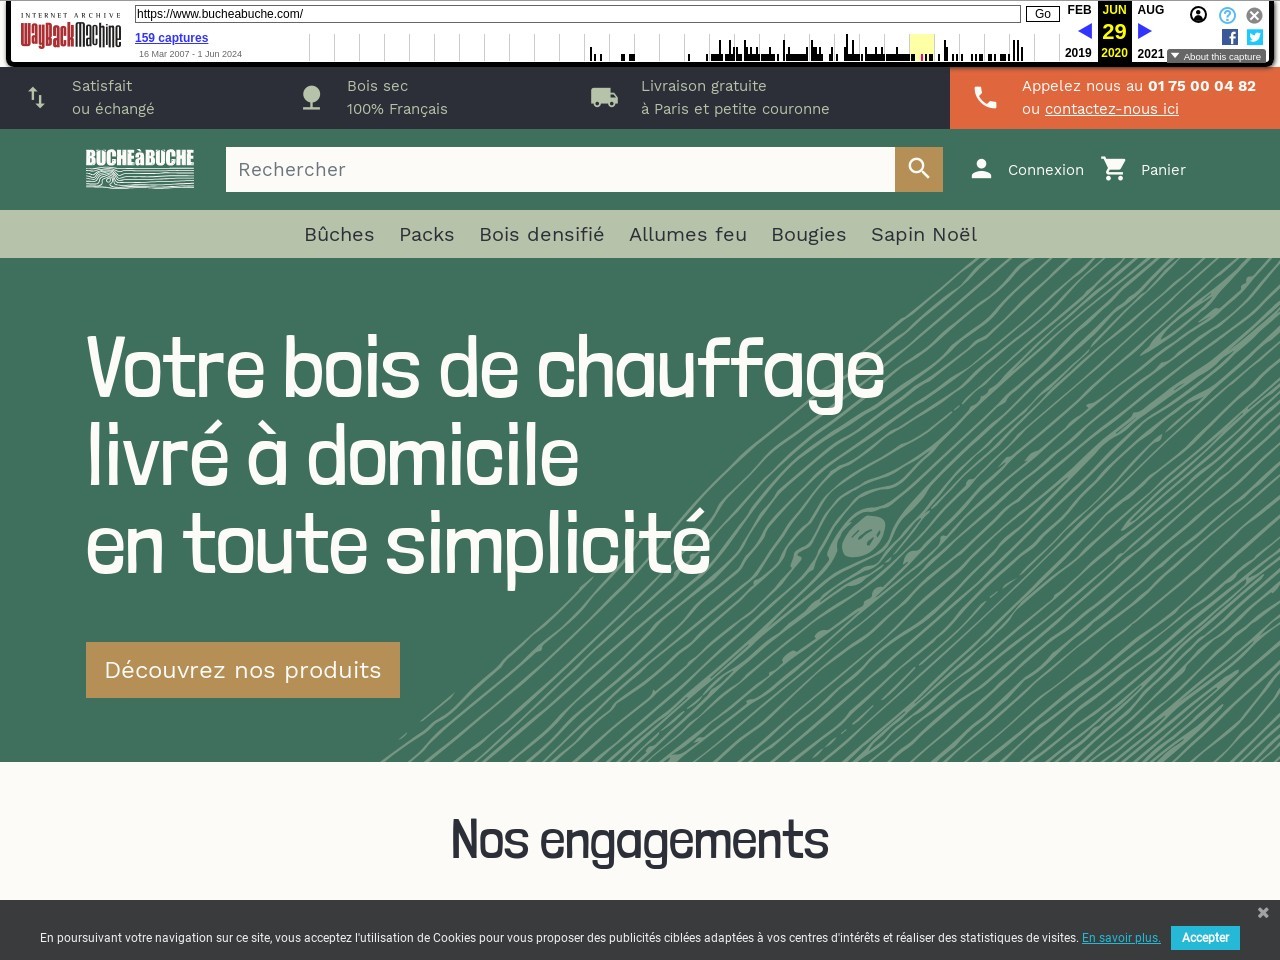Click the Rechercher search field
The image size is (1280, 960).
pyautogui.click(x=560, y=169)
